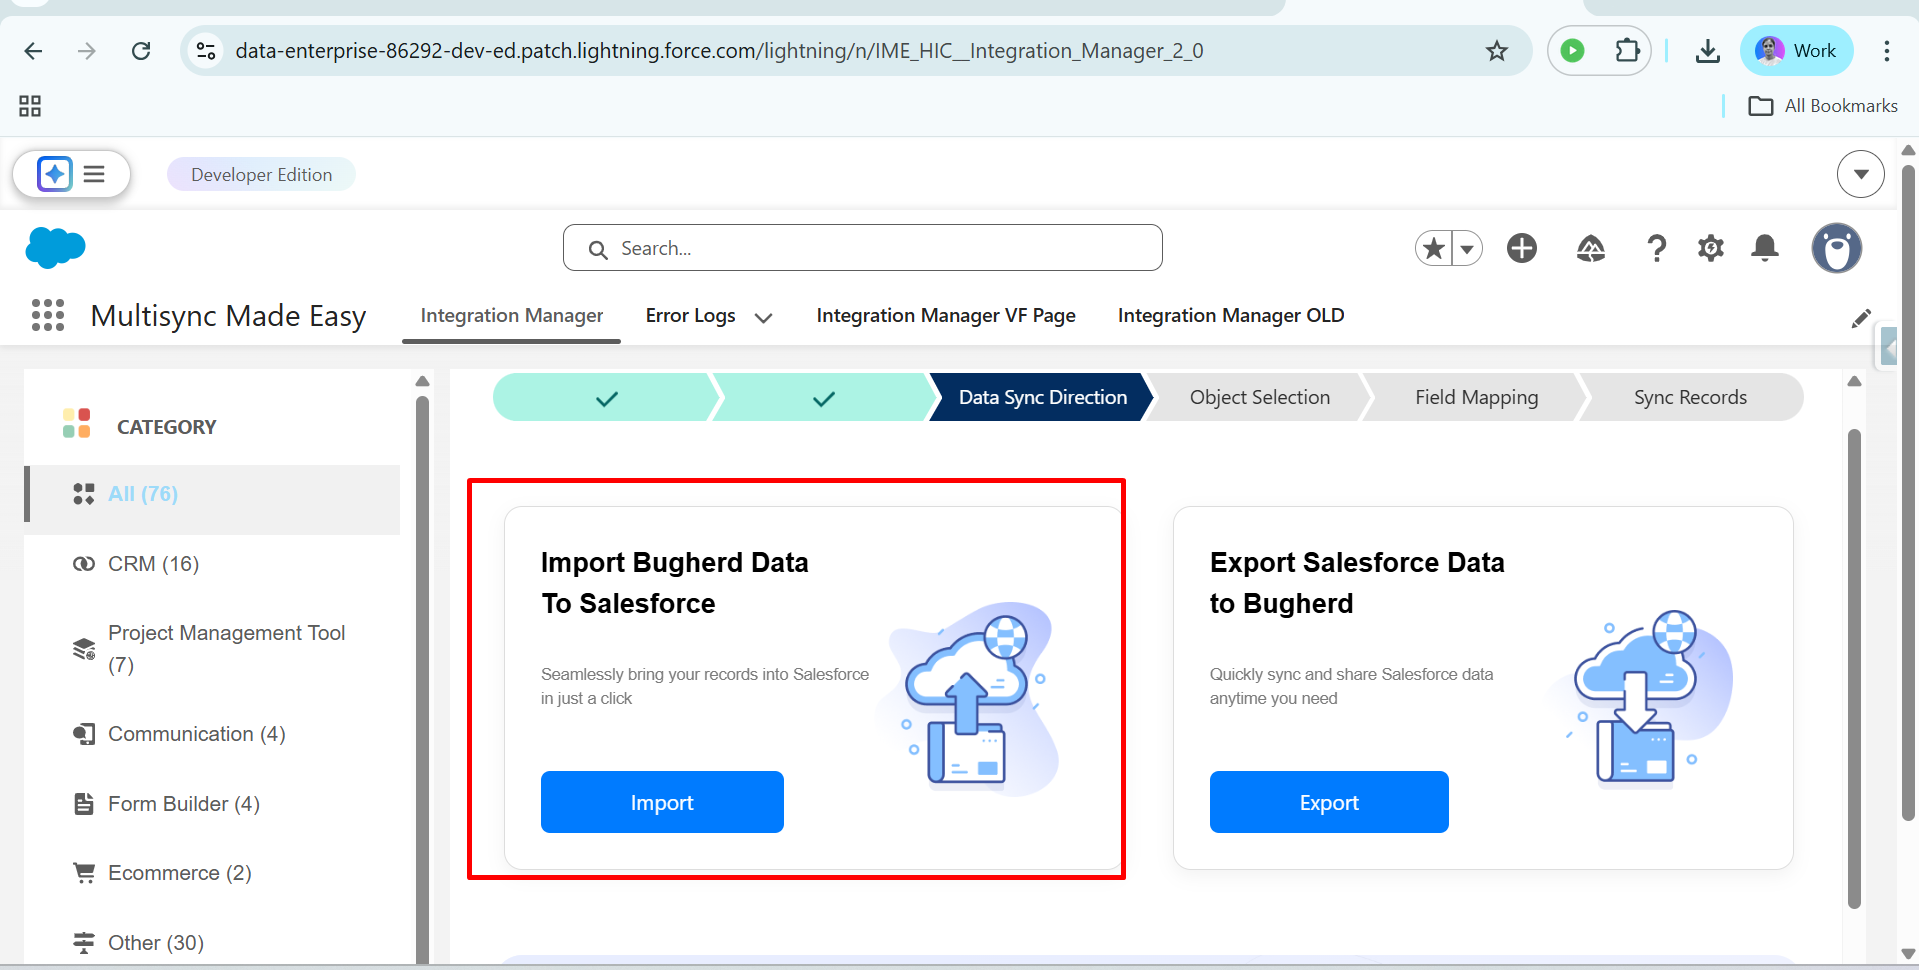The height and width of the screenshot is (970, 1919).
Task: Open the Error Logs tab
Action: click(690, 316)
